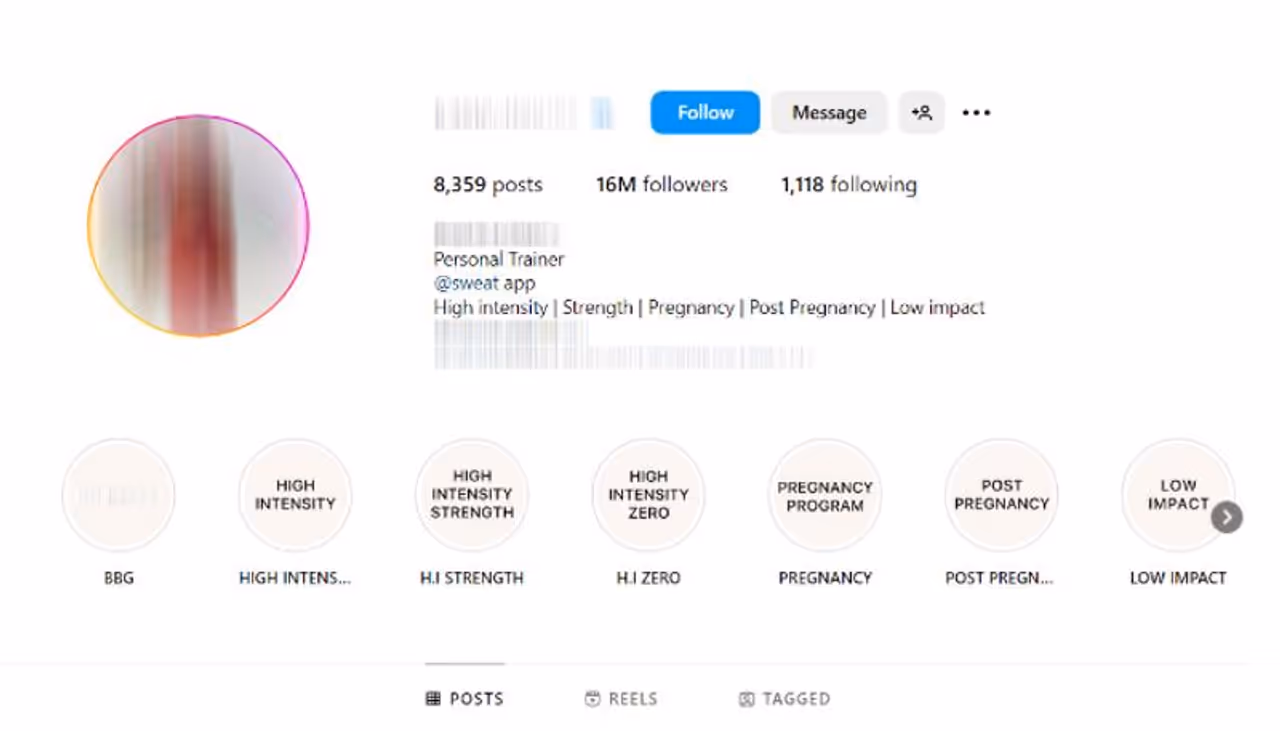Viewport: 1280px width, 731px height.
Task: Switch to the Reels tab
Action: [622, 699]
